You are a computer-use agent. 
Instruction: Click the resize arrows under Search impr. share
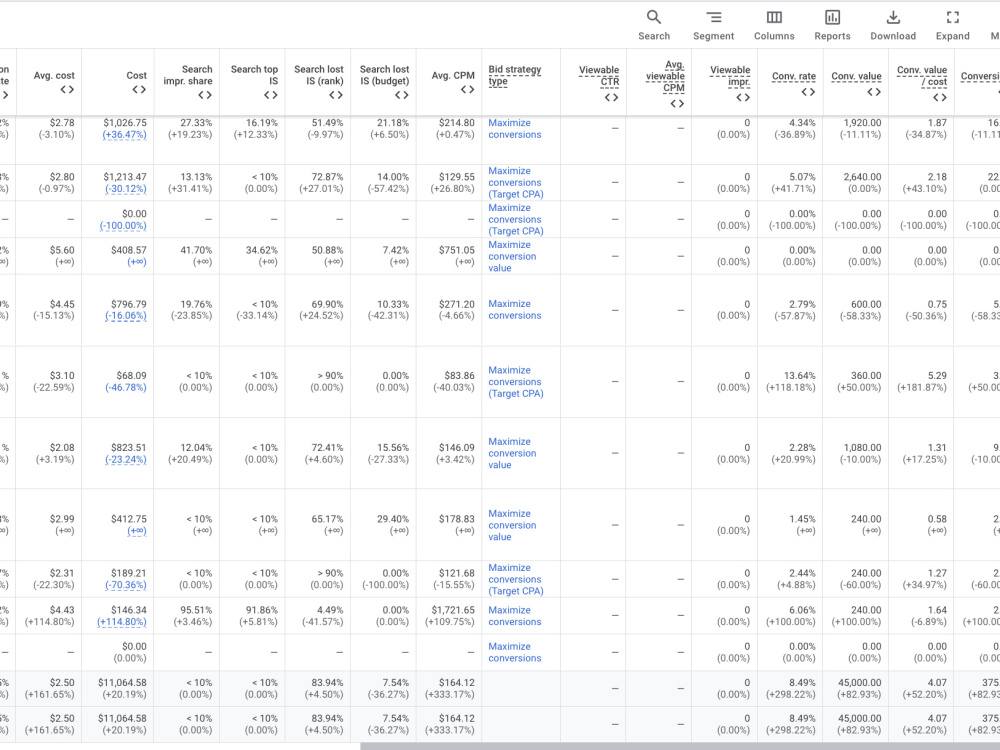point(205,95)
